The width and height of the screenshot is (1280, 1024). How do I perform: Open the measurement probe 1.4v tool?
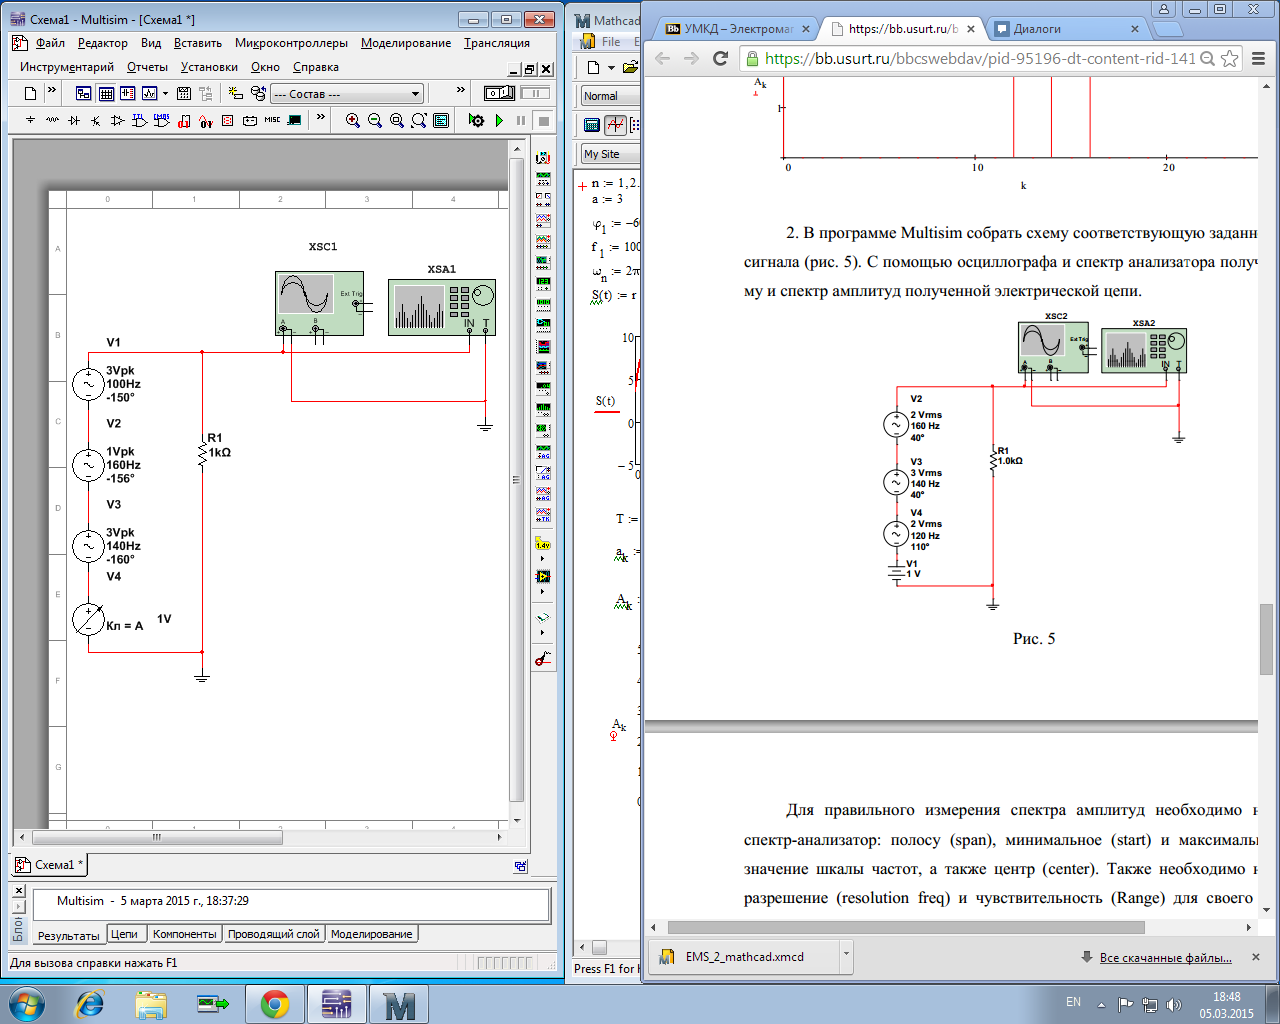(x=543, y=545)
